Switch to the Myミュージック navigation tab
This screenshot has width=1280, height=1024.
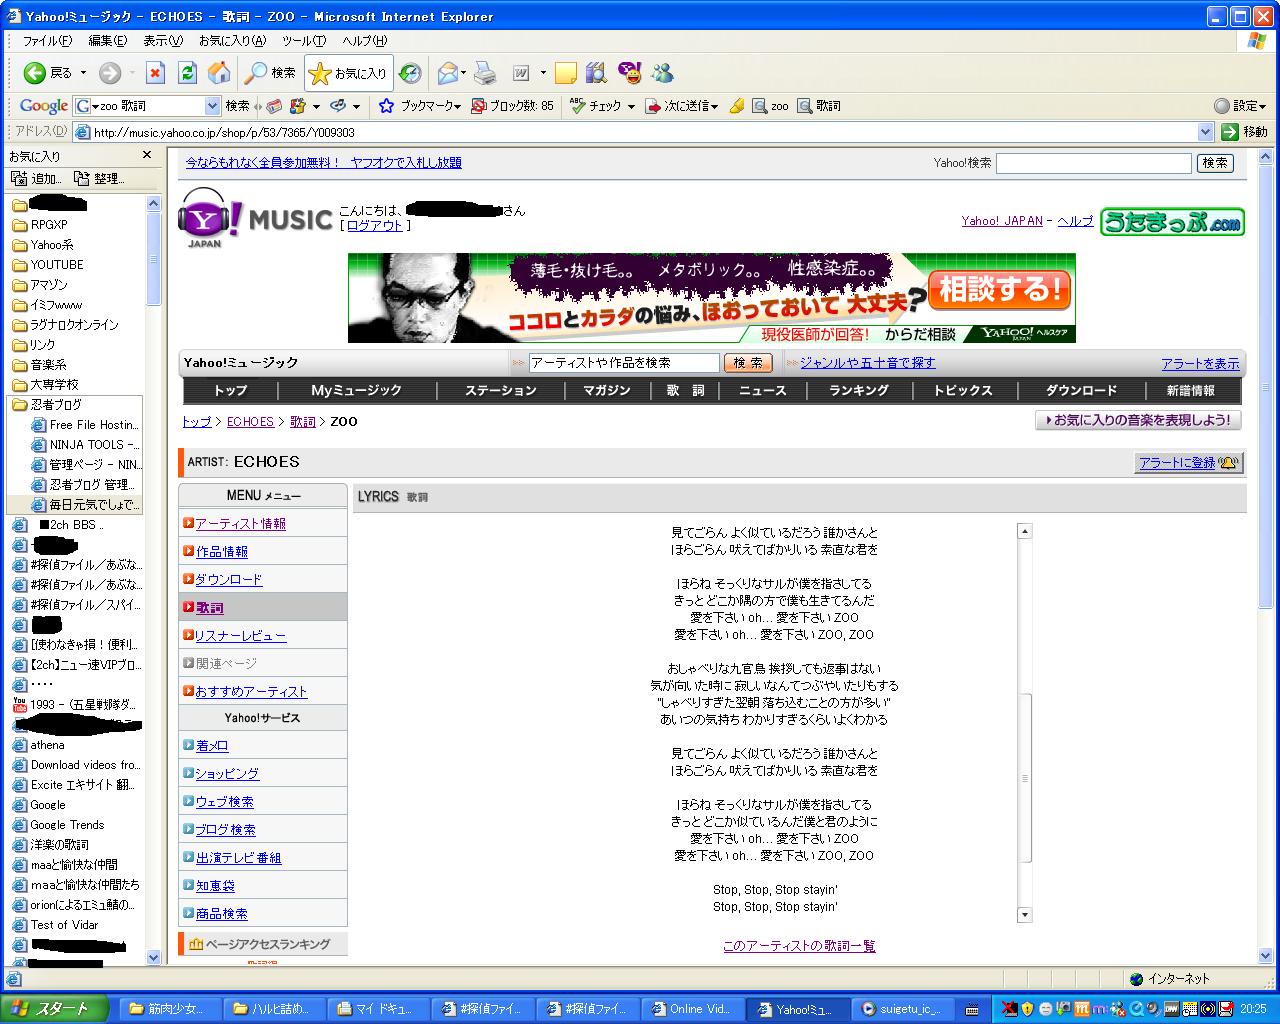click(357, 391)
